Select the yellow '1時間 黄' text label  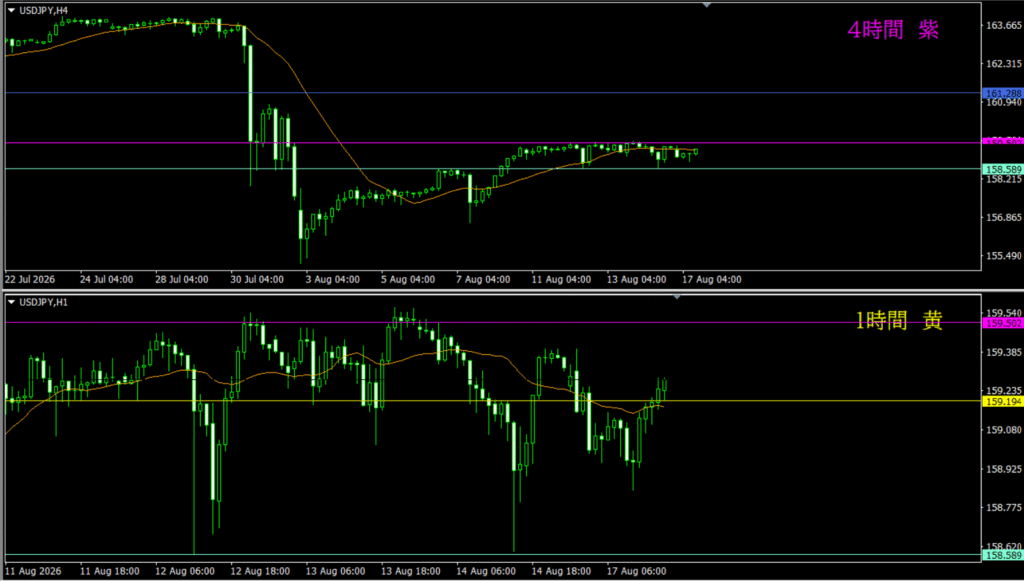[x=899, y=321]
